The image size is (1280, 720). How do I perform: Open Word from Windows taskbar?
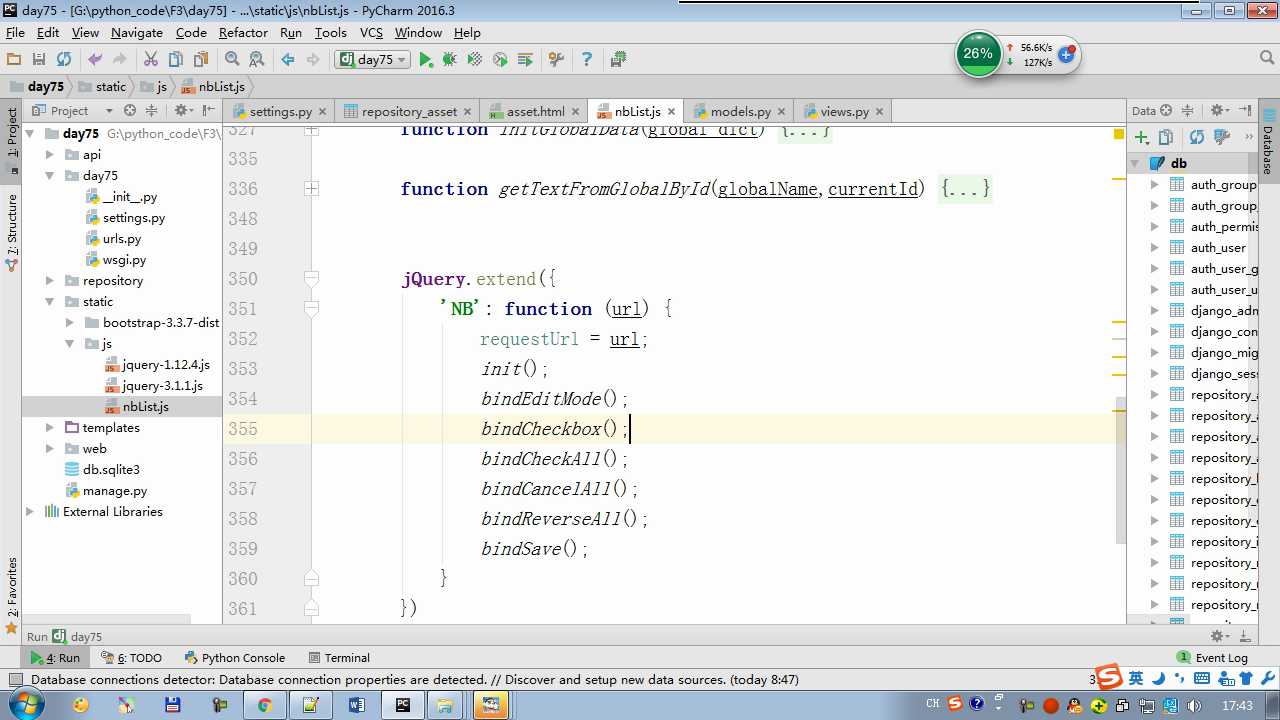tap(357, 705)
